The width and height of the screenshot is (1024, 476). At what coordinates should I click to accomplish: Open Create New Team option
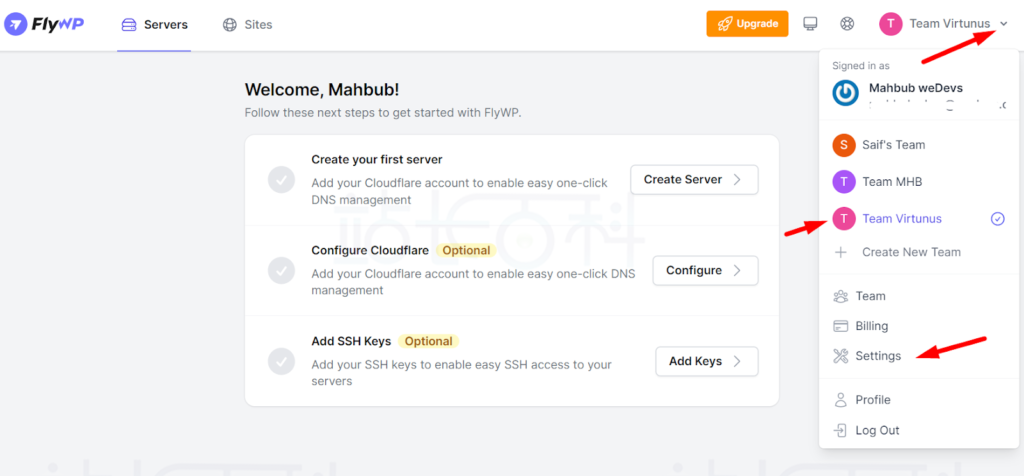point(910,252)
